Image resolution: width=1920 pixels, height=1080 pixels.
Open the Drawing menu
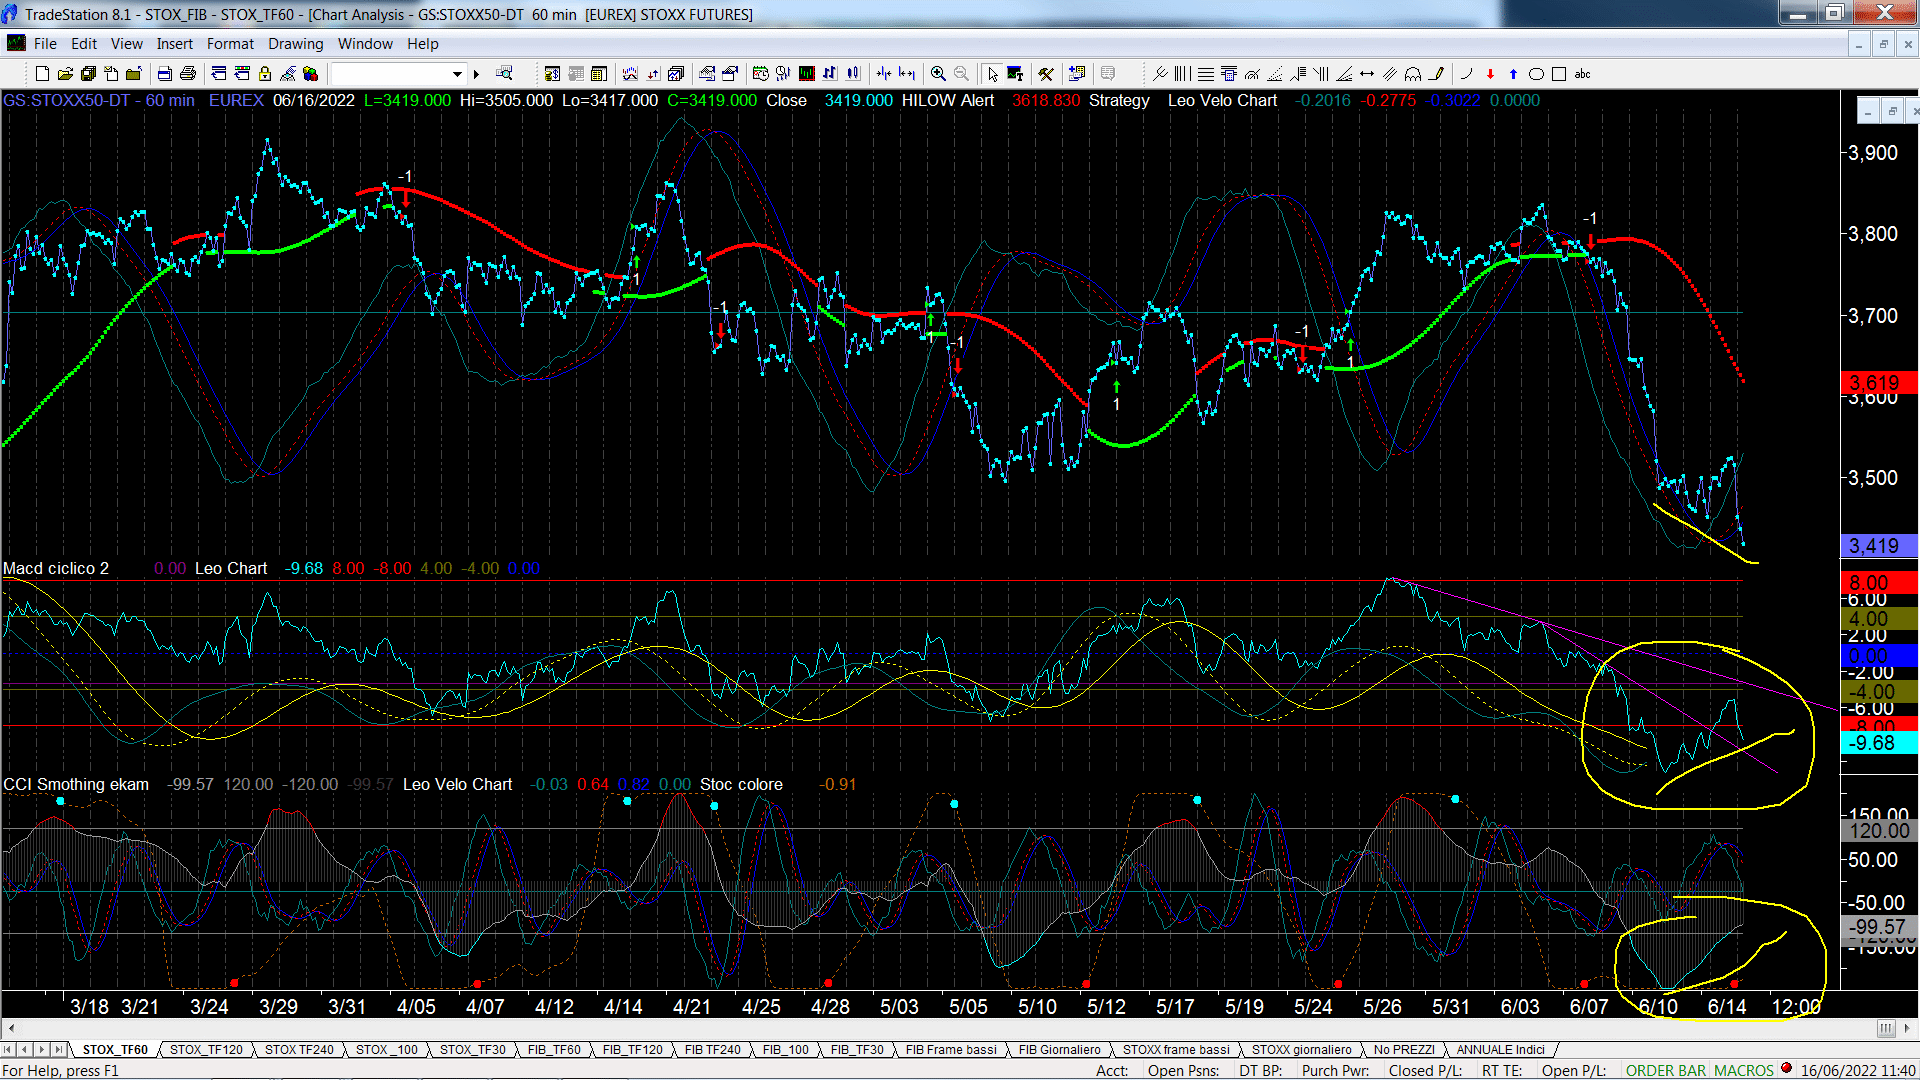[296, 44]
